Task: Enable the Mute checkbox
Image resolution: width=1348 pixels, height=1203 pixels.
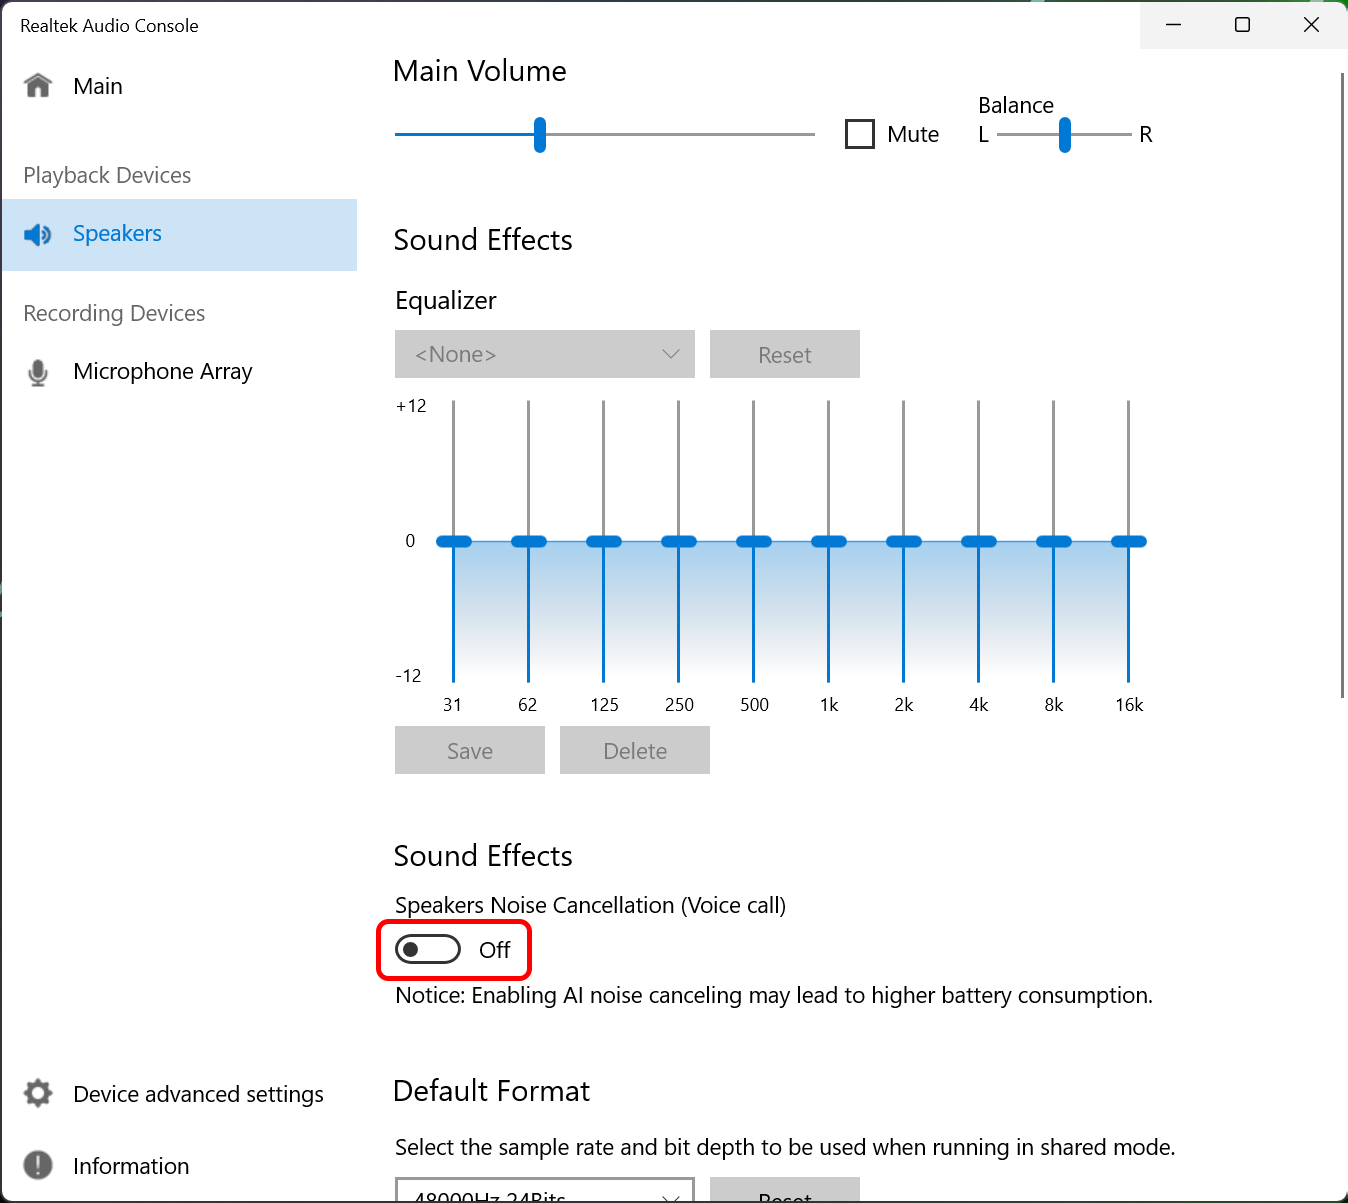Action: tap(859, 133)
